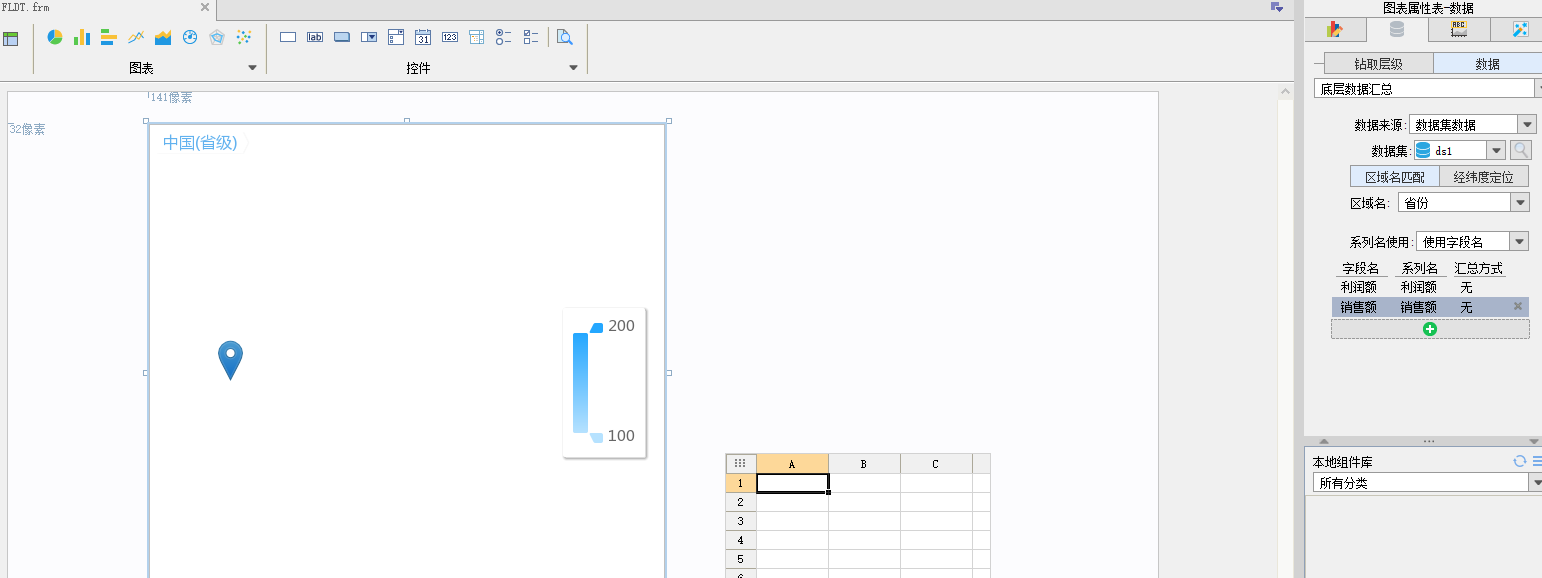
Task: Insert the date widget (calendar 31 icon)
Action: click(423, 37)
